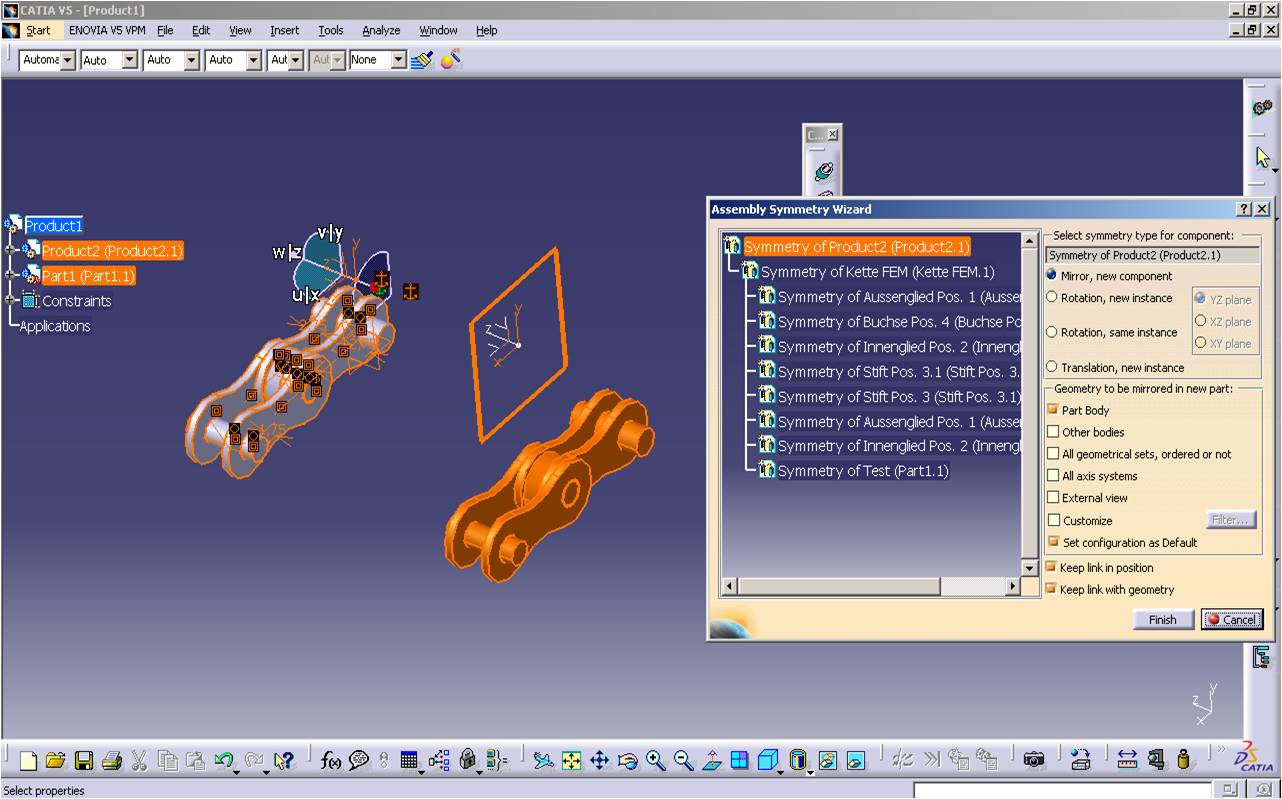This screenshot has width=1282, height=799.
Task: Click the Create Multi-View icon
Action: tap(739, 761)
